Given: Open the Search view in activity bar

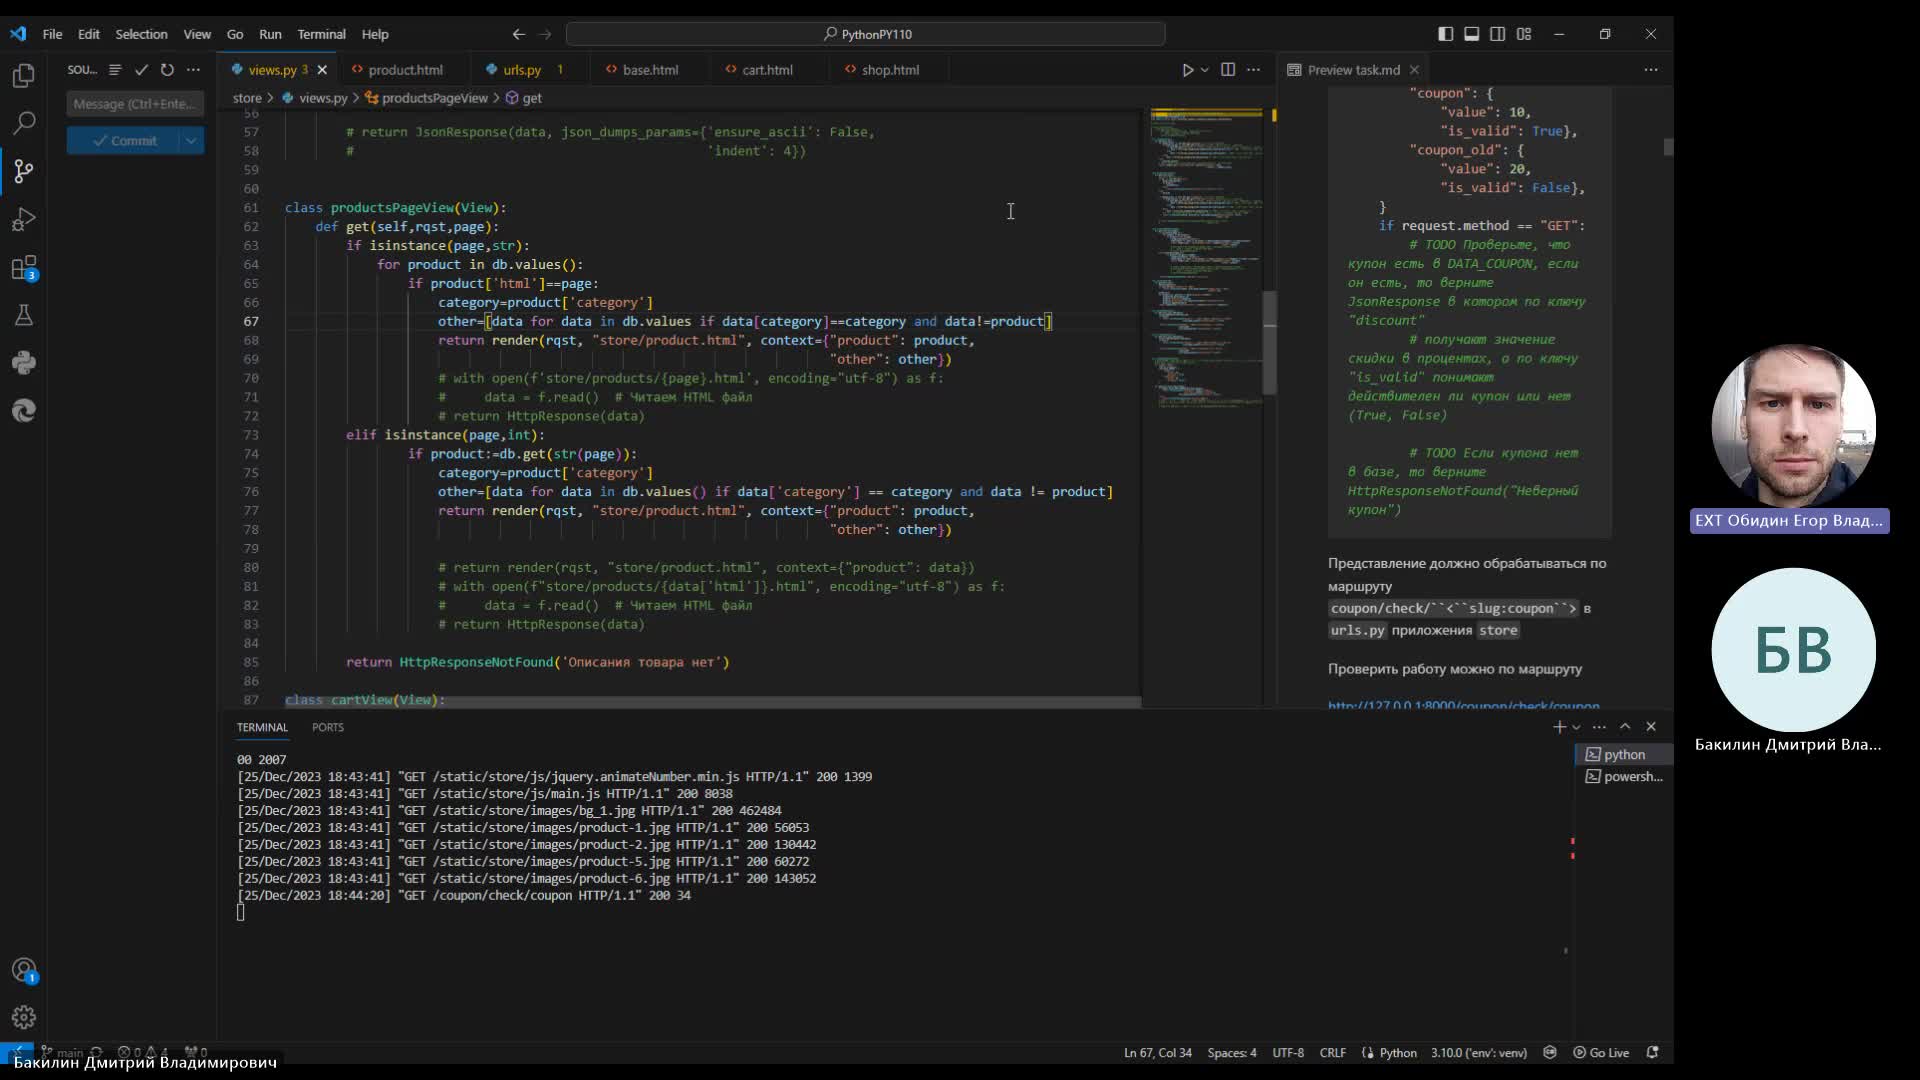Looking at the screenshot, I should [x=24, y=123].
